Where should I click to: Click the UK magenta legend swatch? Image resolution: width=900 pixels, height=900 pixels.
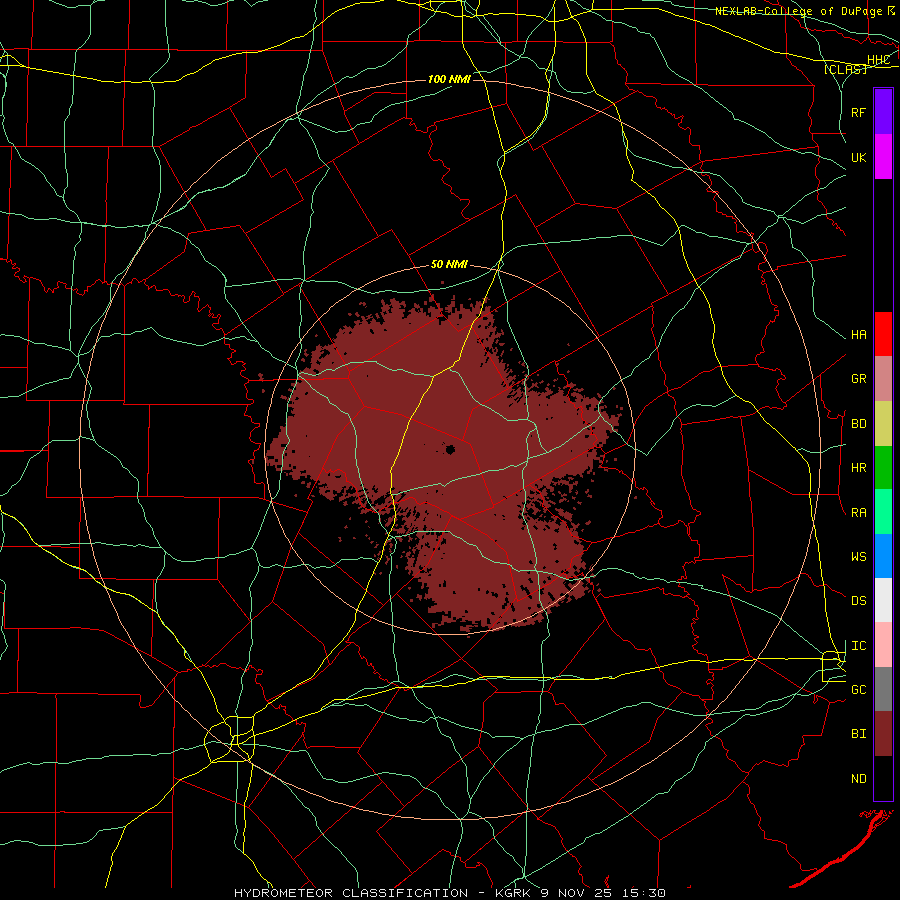(883, 157)
